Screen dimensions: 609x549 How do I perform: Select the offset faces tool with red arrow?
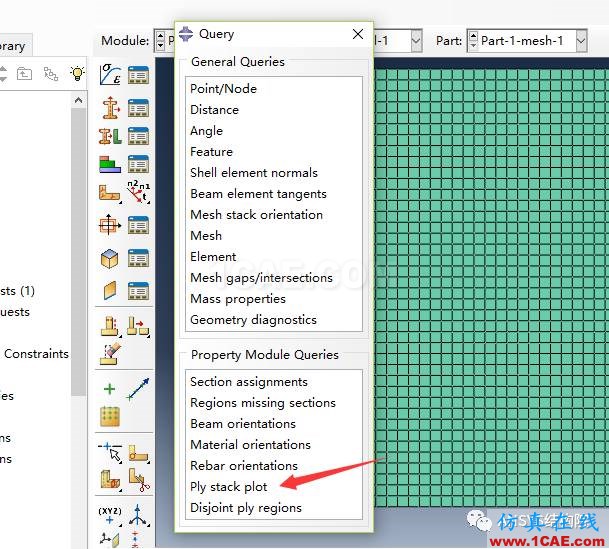coord(138,327)
